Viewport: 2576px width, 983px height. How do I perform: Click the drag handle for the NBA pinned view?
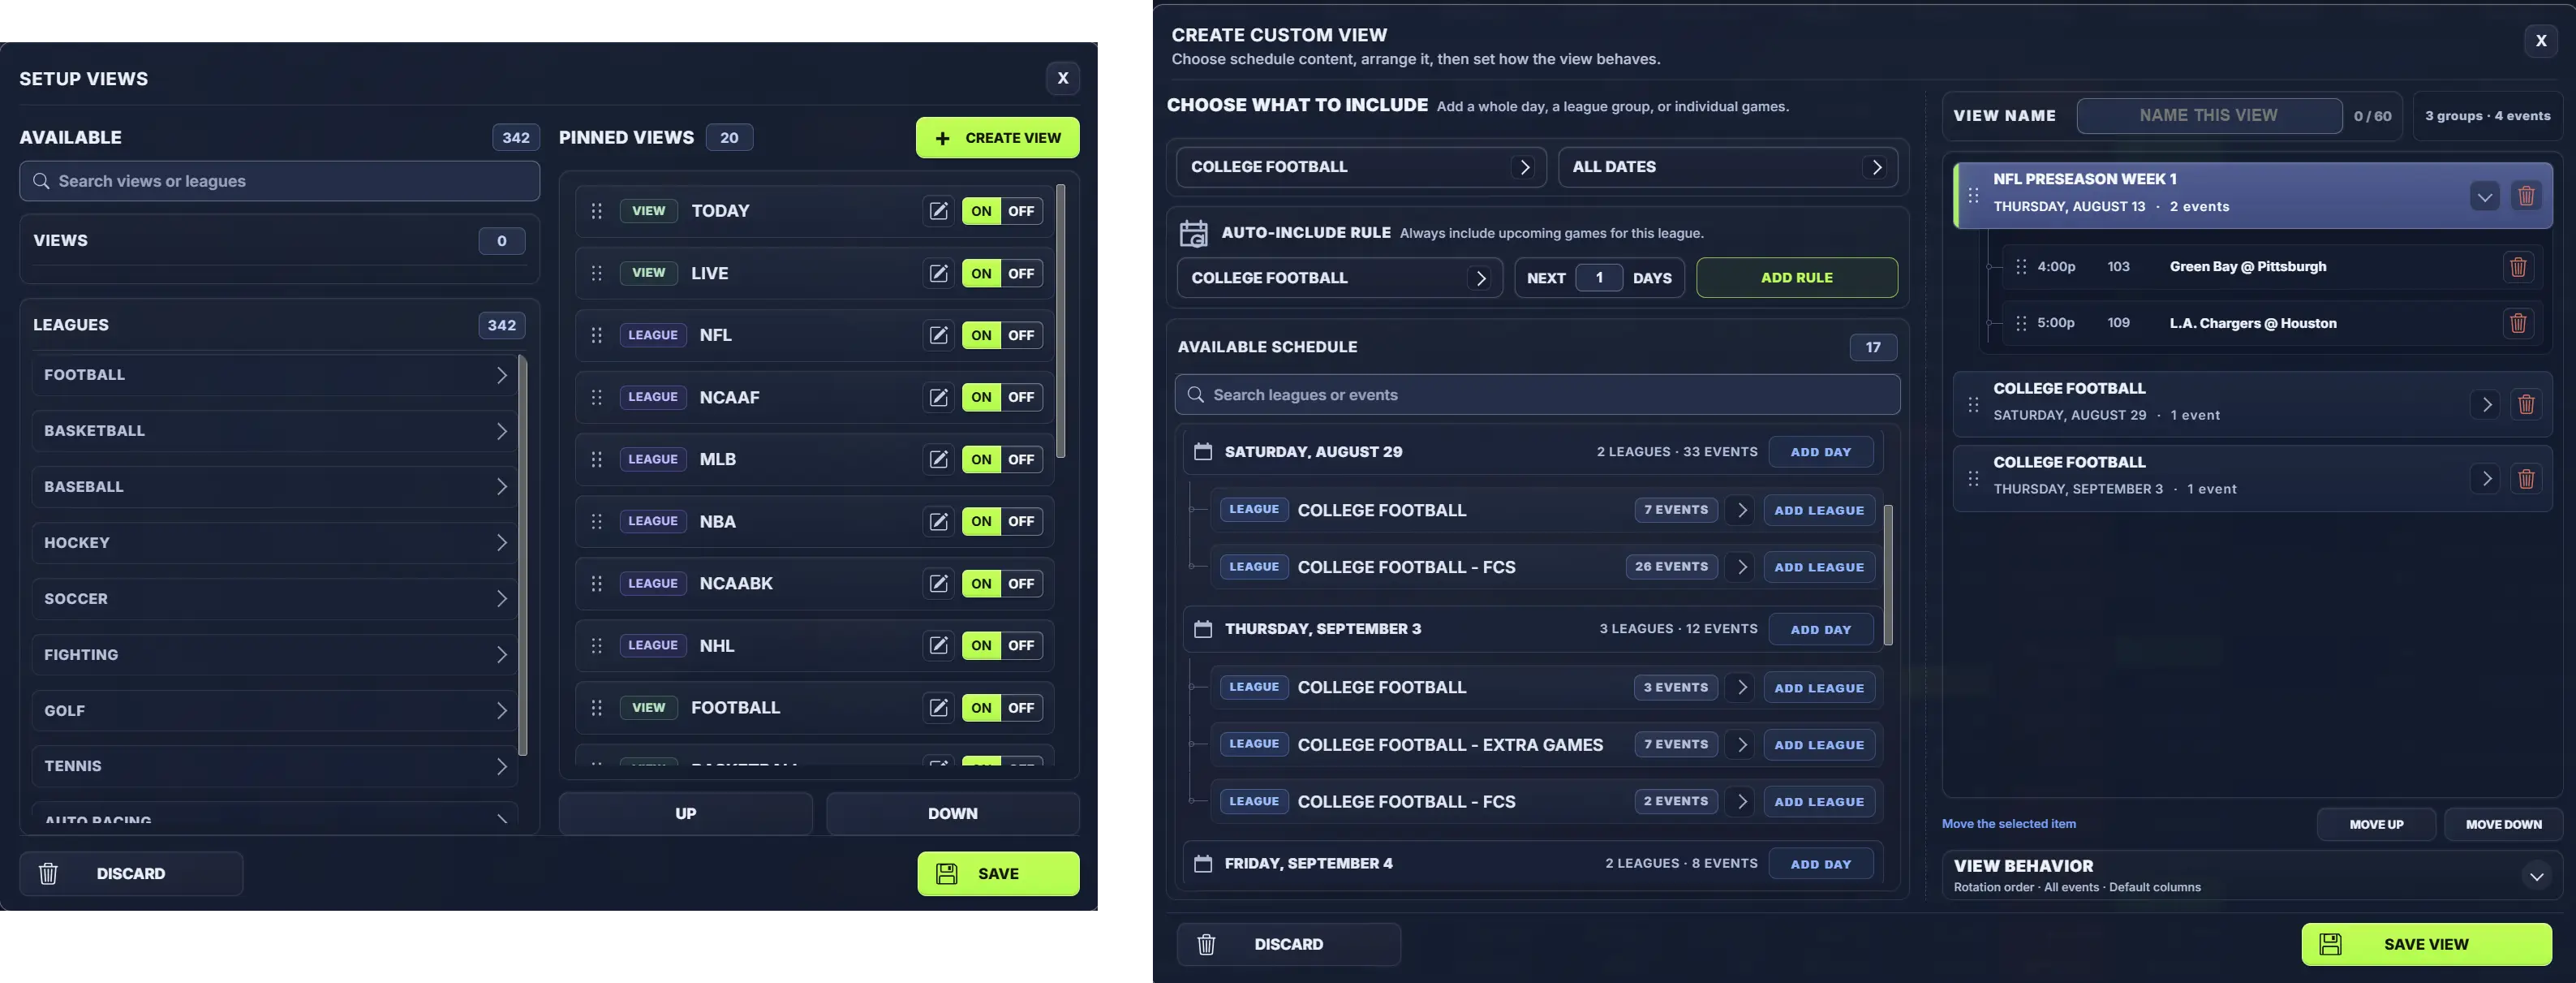597,521
